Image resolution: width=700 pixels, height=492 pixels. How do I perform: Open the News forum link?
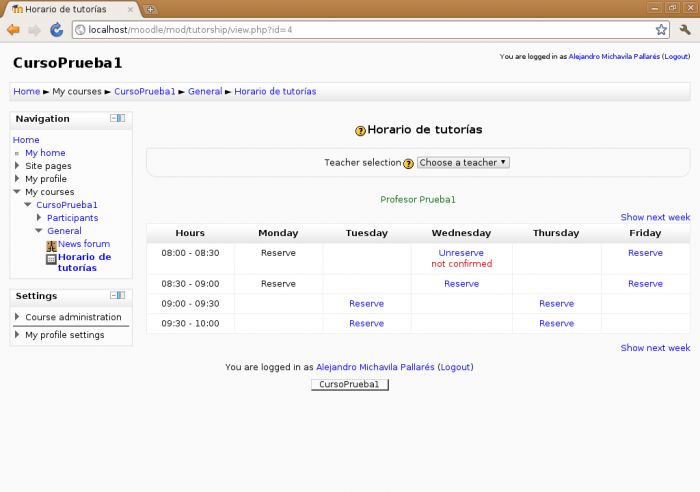pyautogui.click(x=84, y=244)
